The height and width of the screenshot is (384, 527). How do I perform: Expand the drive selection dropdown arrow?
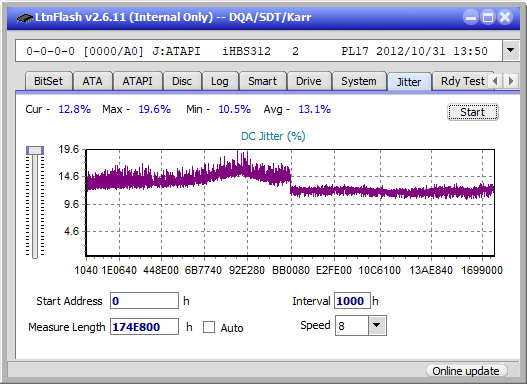point(511,51)
